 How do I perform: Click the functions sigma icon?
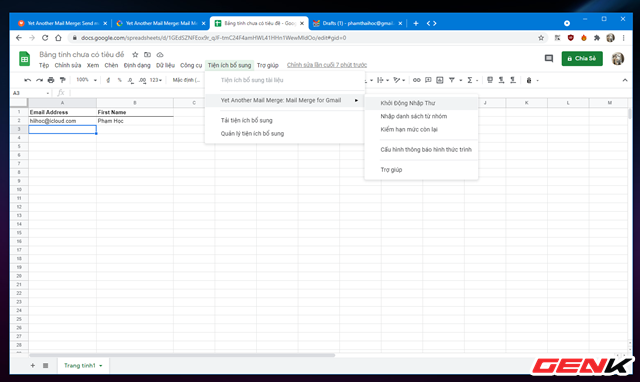[470, 80]
